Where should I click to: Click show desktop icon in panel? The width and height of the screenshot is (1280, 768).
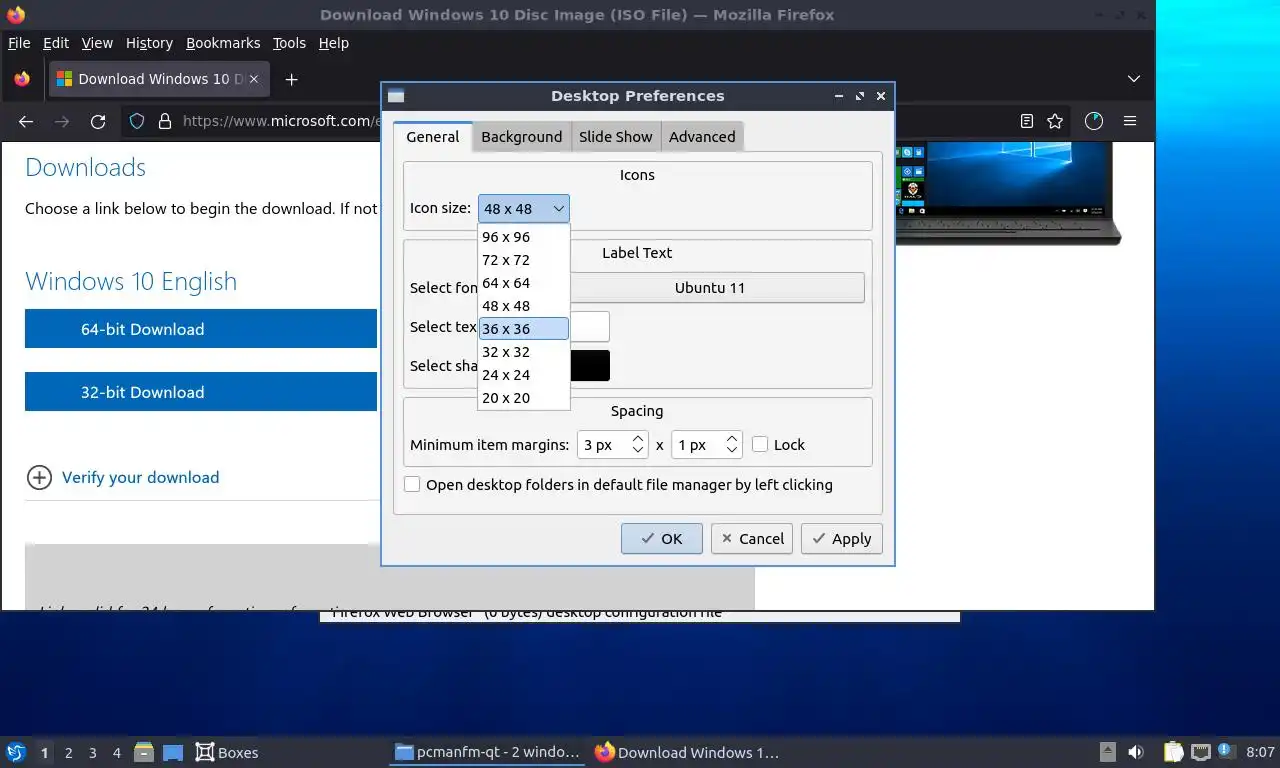tap(173, 752)
